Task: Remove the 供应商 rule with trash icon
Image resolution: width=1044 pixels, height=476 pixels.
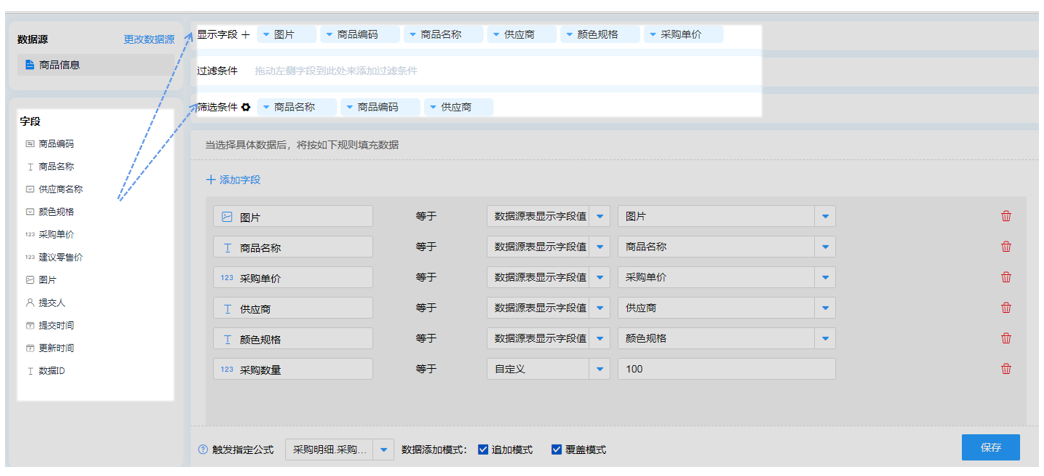Action: click(1006, 308)
